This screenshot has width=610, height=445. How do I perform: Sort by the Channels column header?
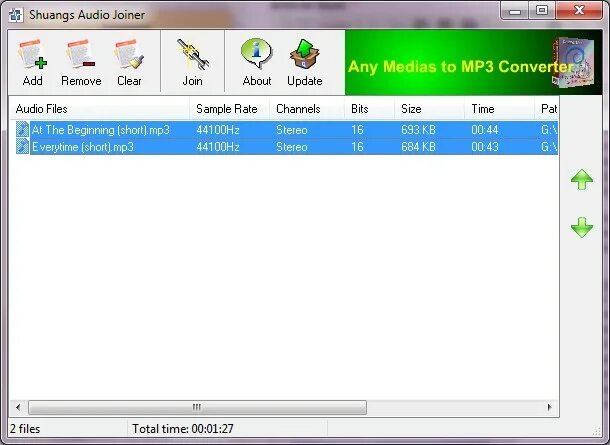307,109
